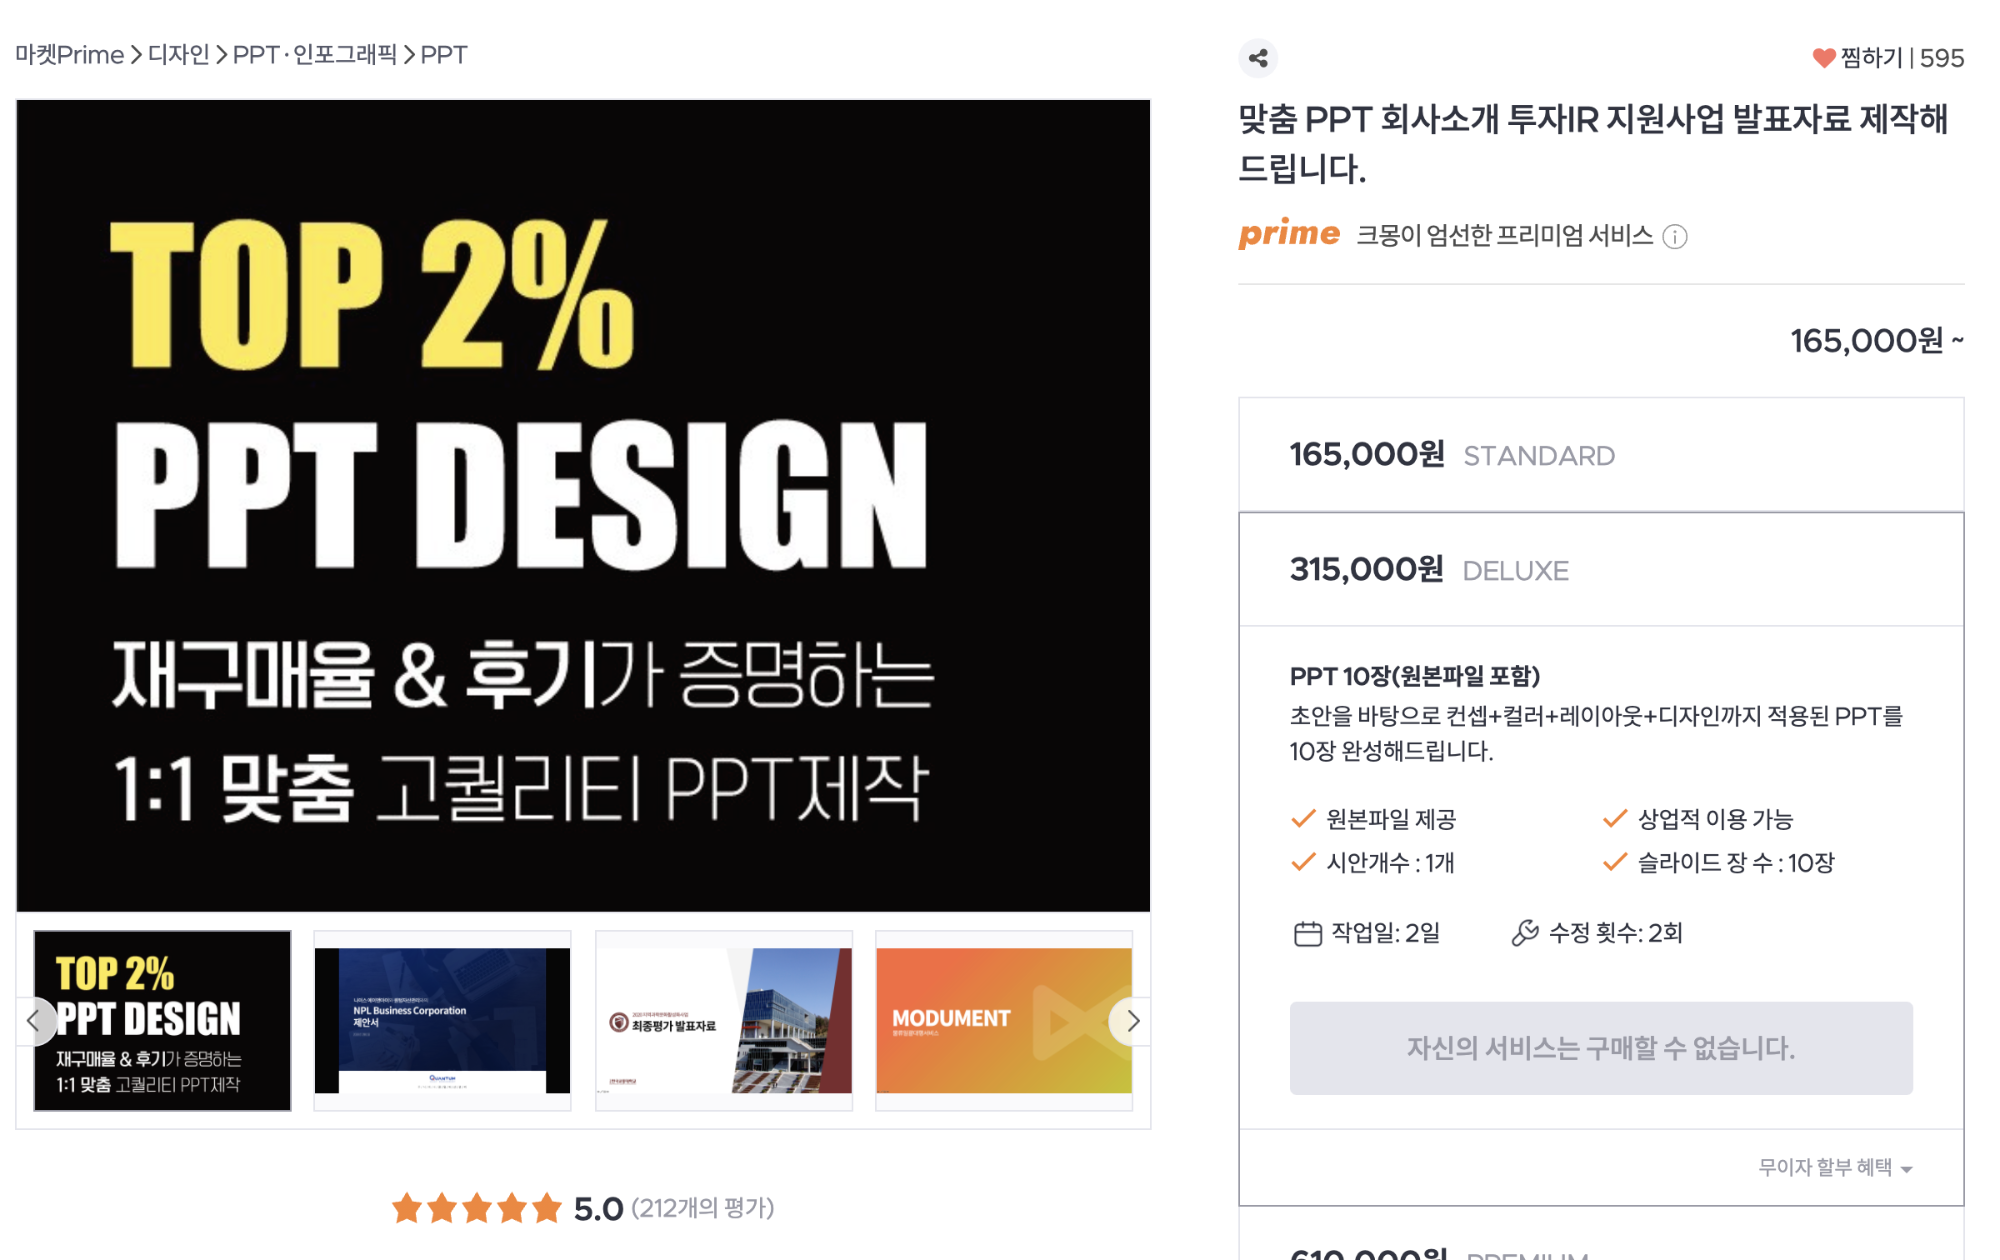The image size is (2000, 1260).
Task: Select the PREMIUM package at bottom
Action: click(1601, 1240)
